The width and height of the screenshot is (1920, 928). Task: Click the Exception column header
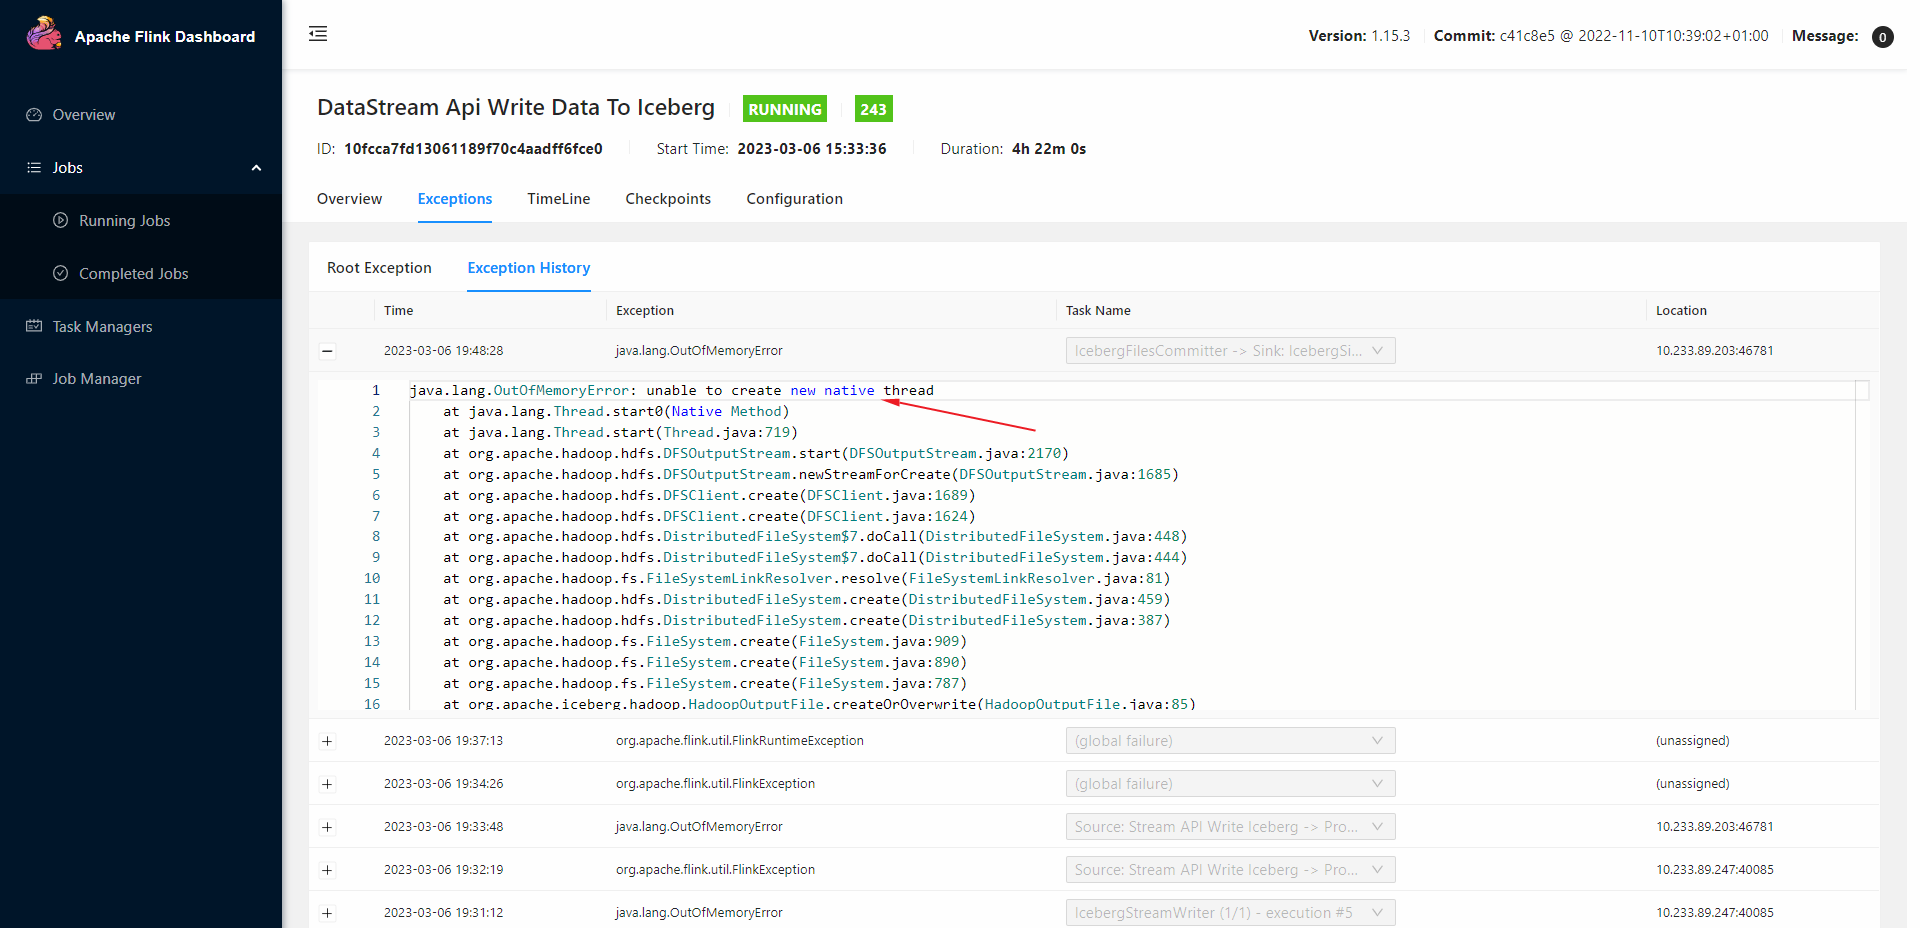(x=645, y=311)
